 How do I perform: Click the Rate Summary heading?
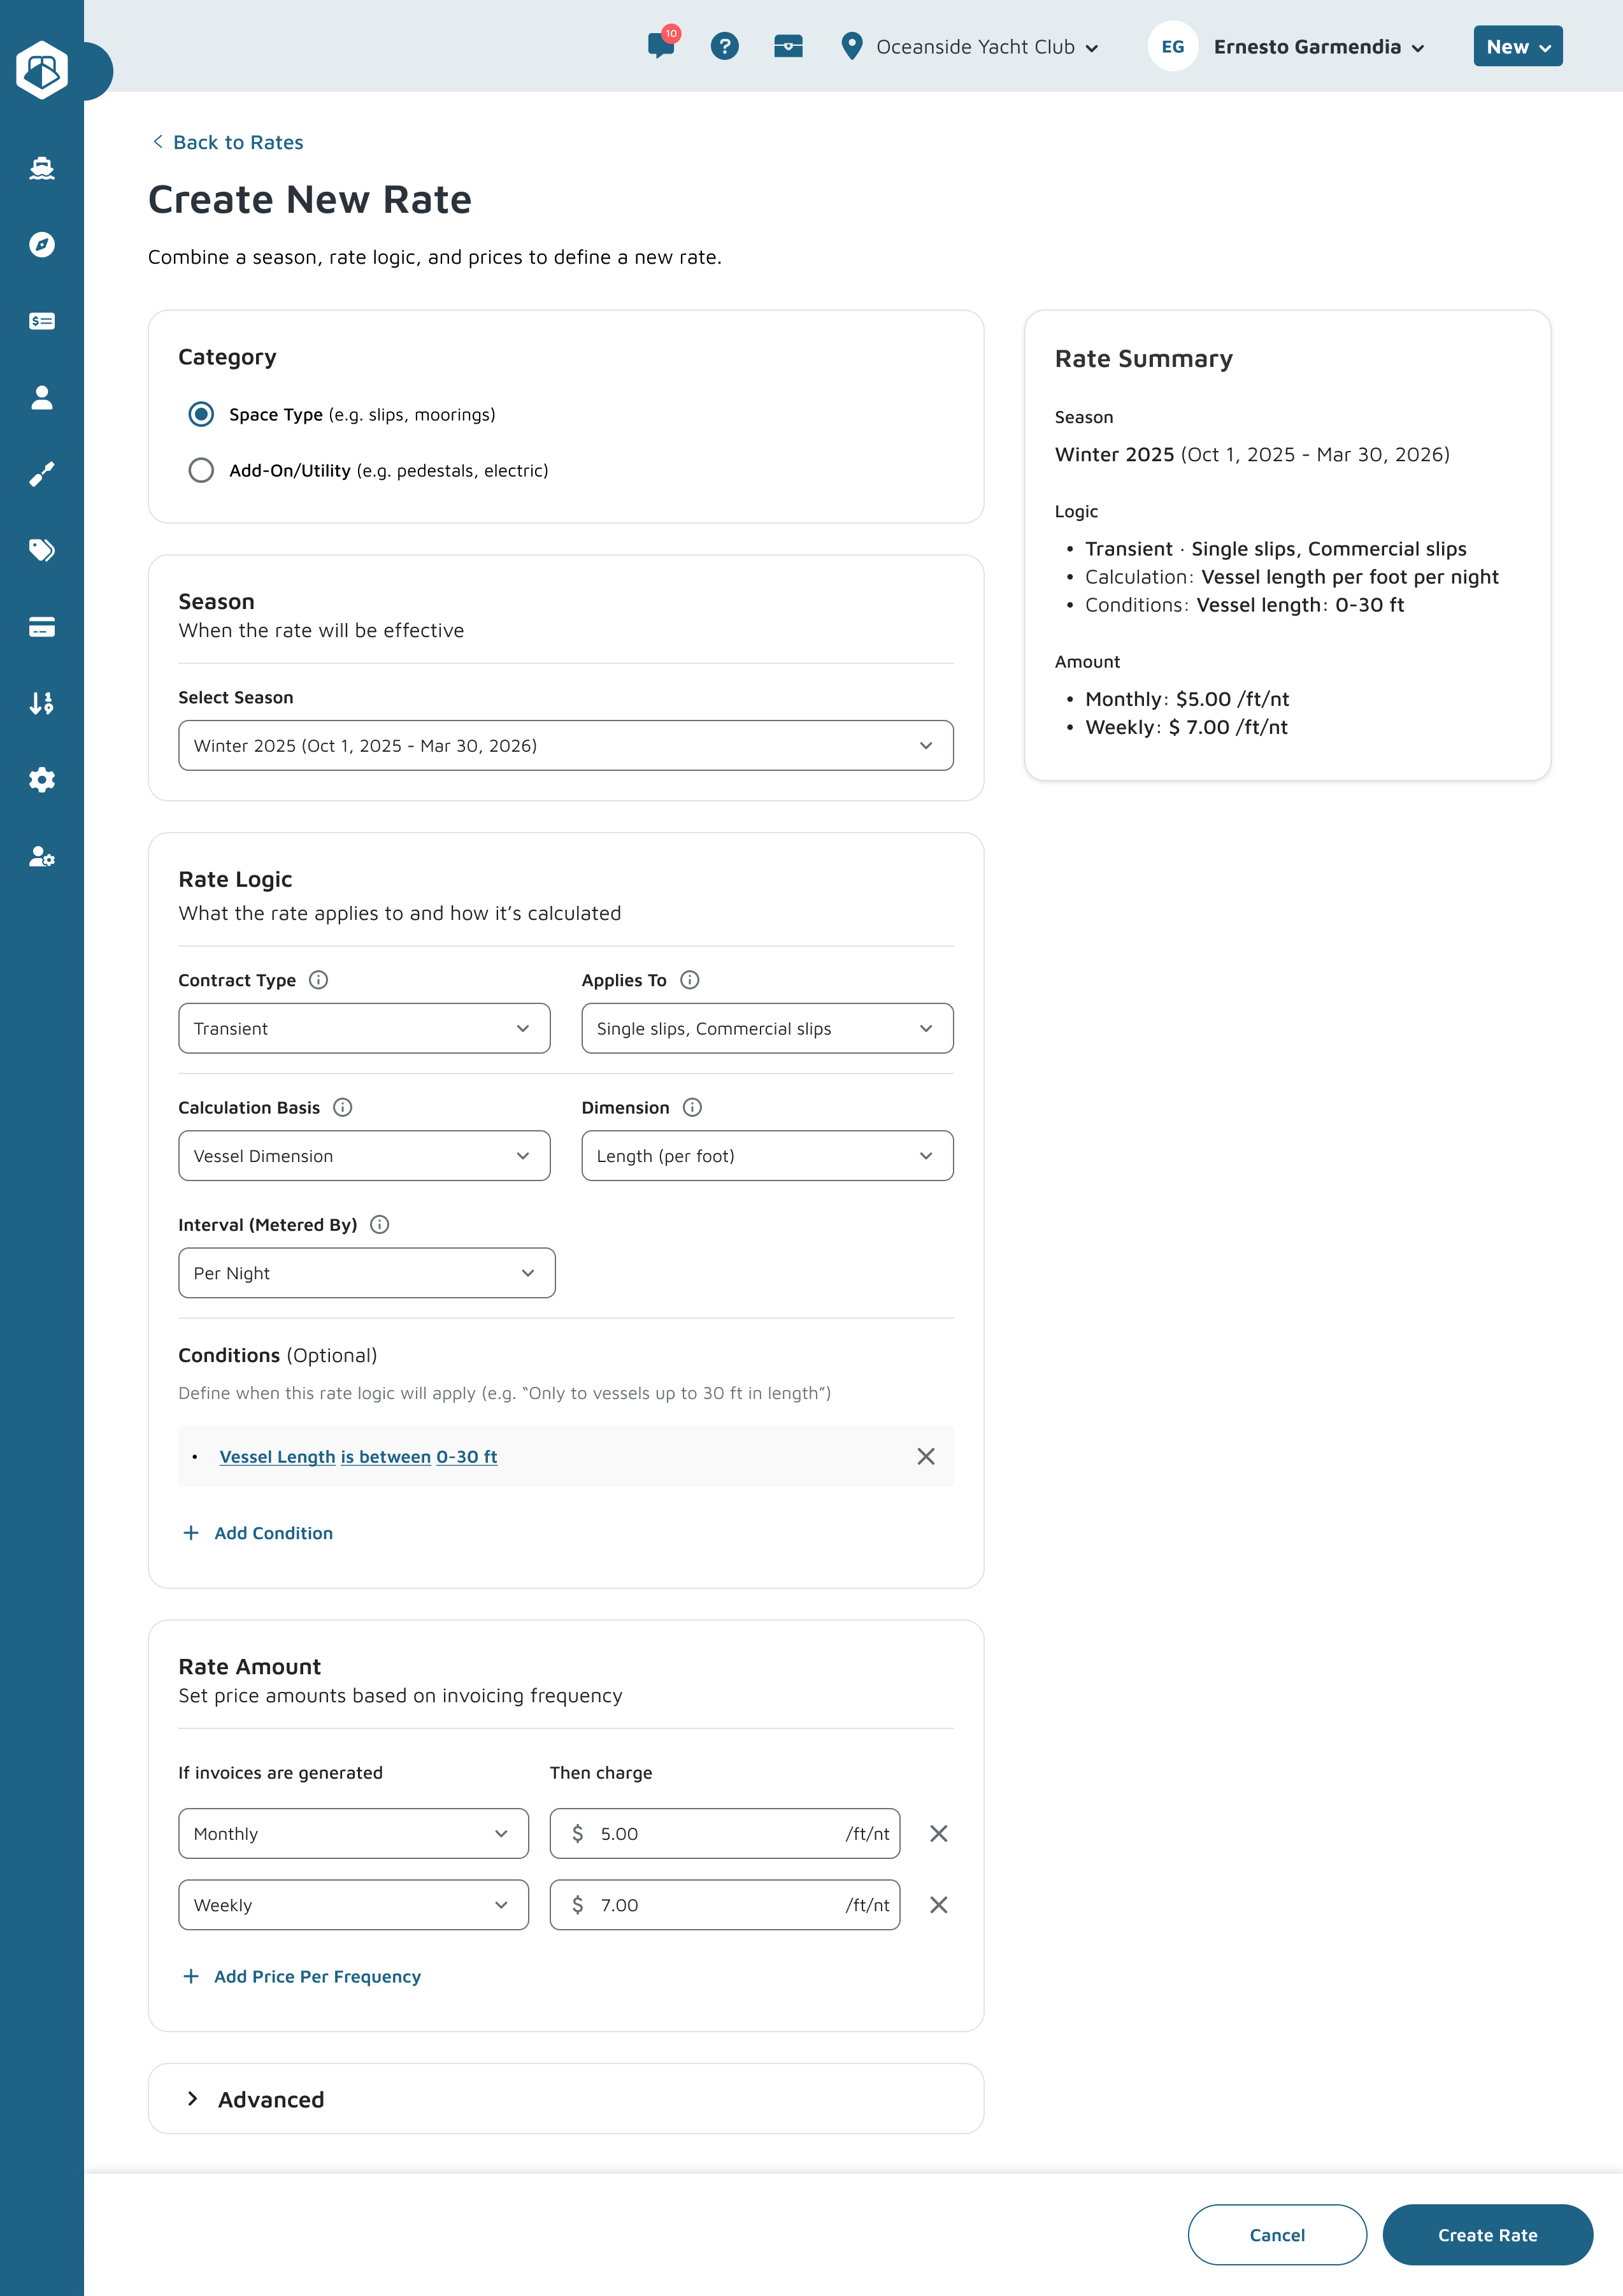(1143, 358)
